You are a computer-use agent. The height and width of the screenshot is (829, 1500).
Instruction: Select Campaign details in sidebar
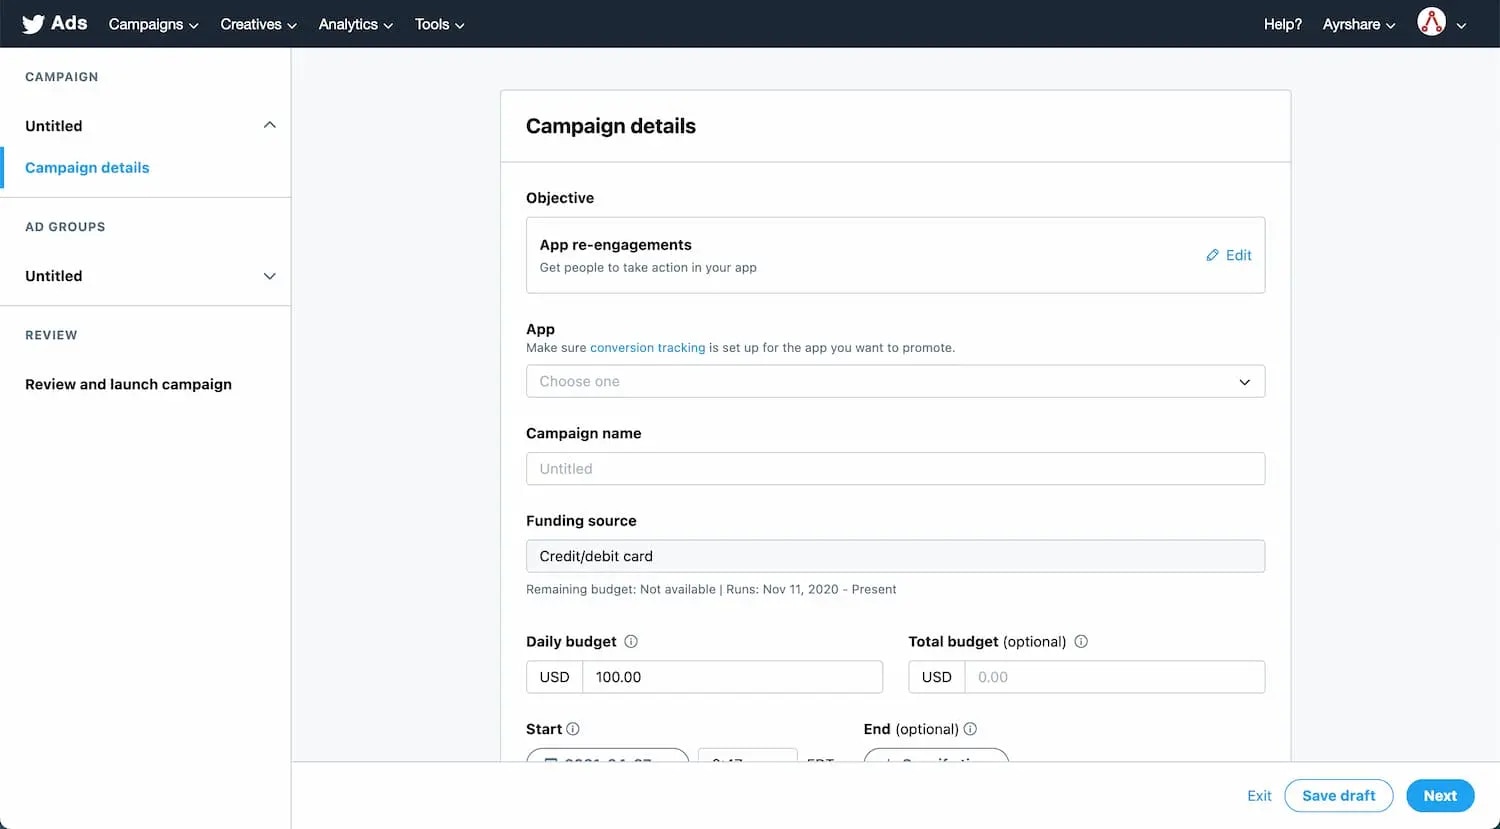(87, 168)
